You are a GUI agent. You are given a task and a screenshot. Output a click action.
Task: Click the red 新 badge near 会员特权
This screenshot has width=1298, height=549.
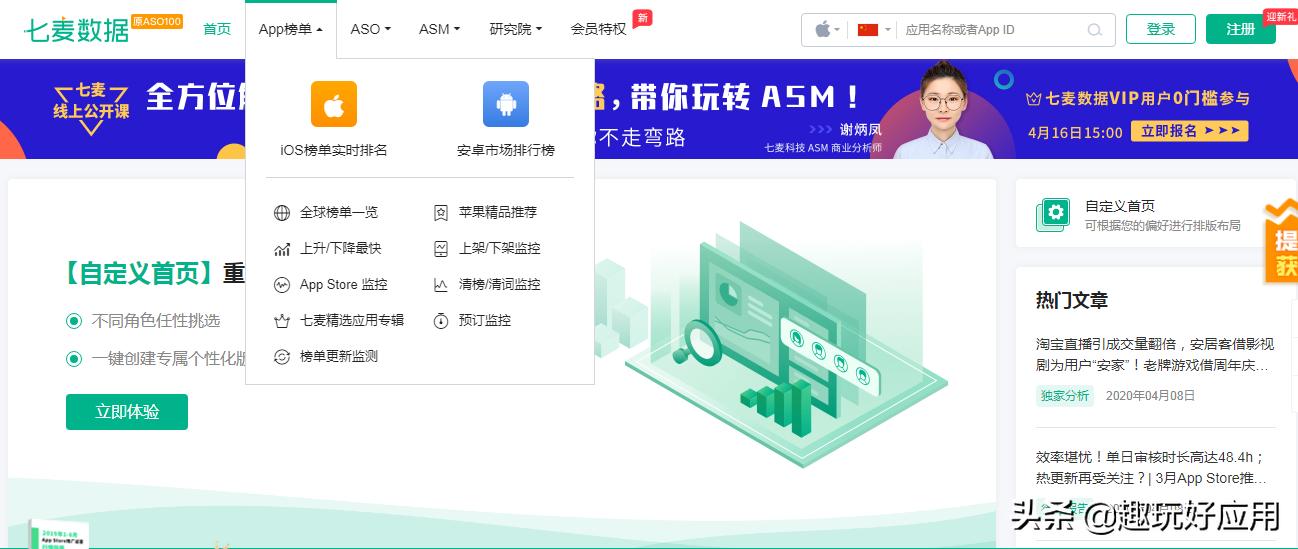(x=643, y=17)
